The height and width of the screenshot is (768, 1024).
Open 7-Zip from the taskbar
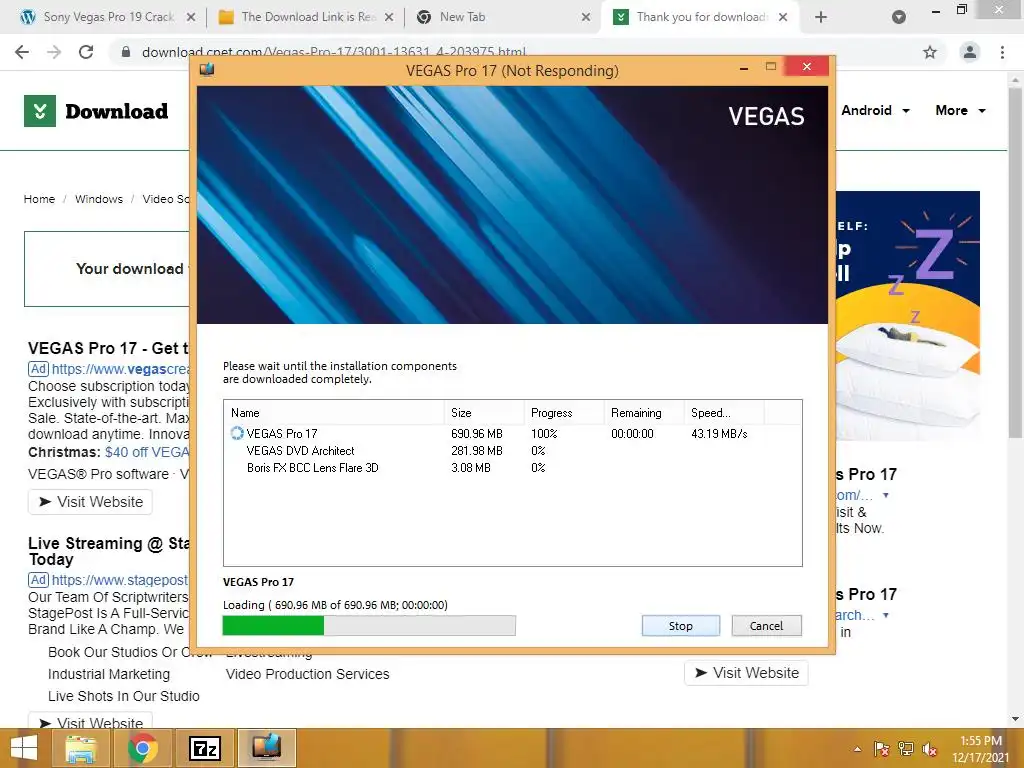(204, 748)
